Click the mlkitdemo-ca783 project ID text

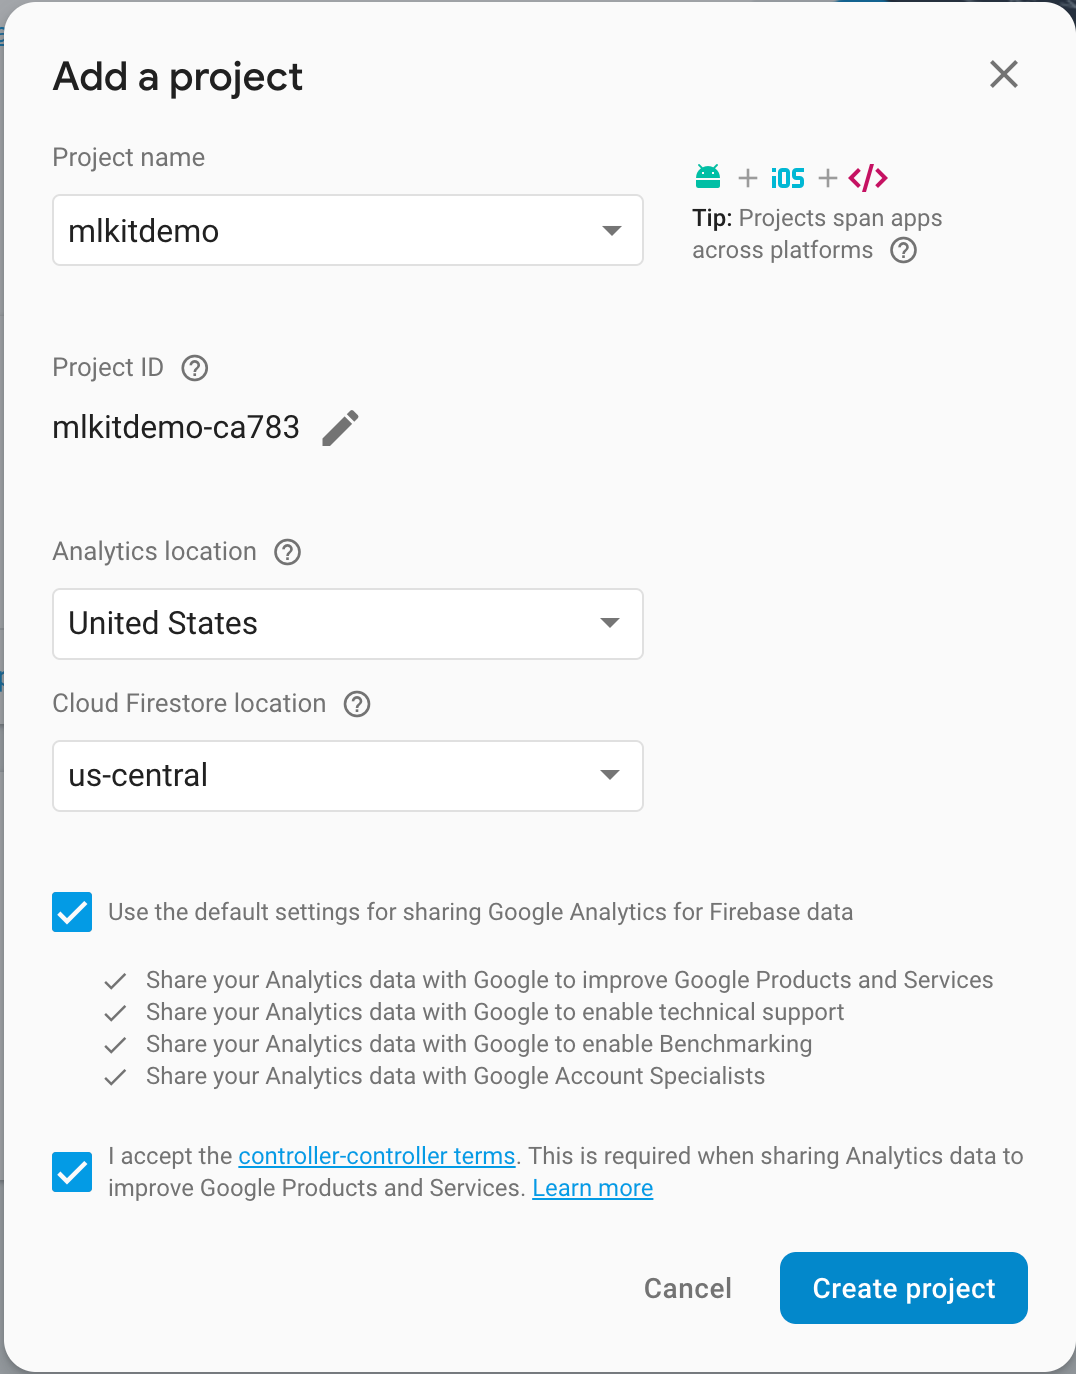pos(176,428)
